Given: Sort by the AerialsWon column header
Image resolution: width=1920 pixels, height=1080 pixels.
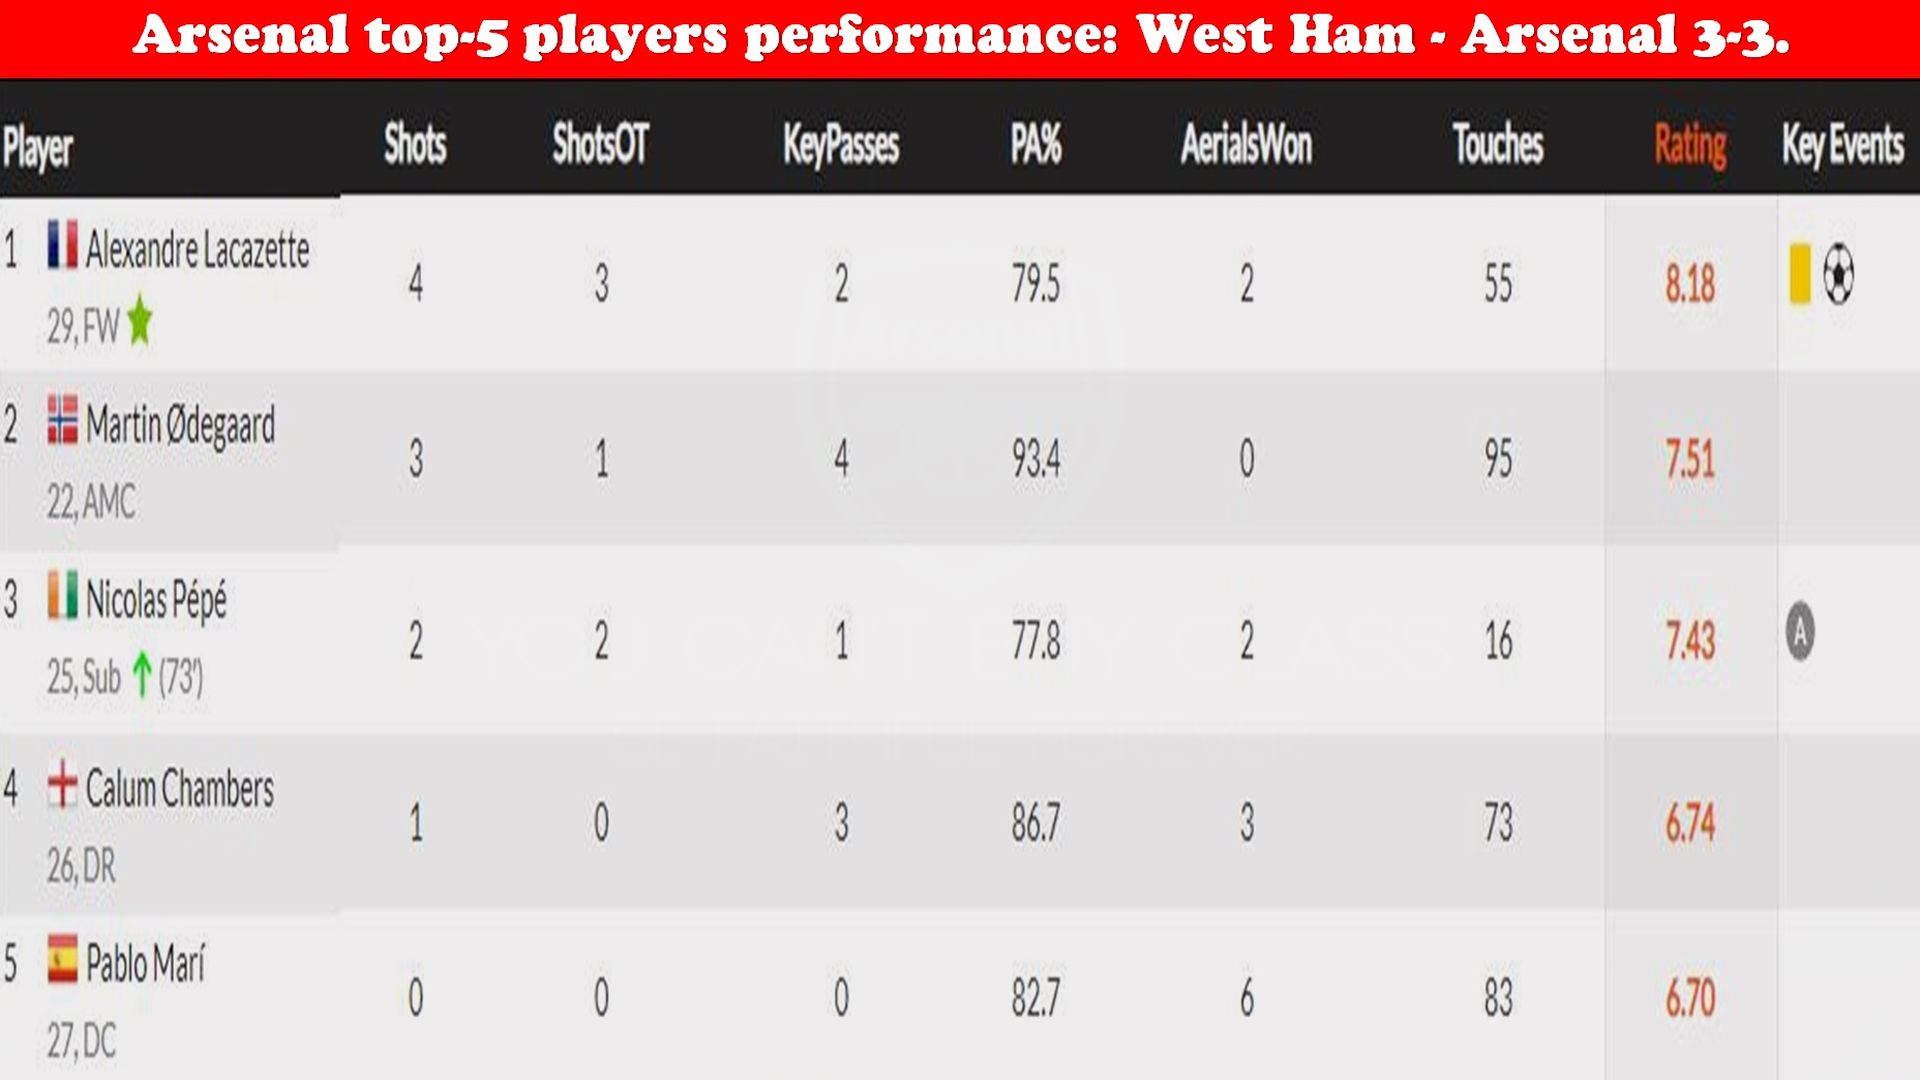Looking at the screenshot, I should (x=1246, y=144).
